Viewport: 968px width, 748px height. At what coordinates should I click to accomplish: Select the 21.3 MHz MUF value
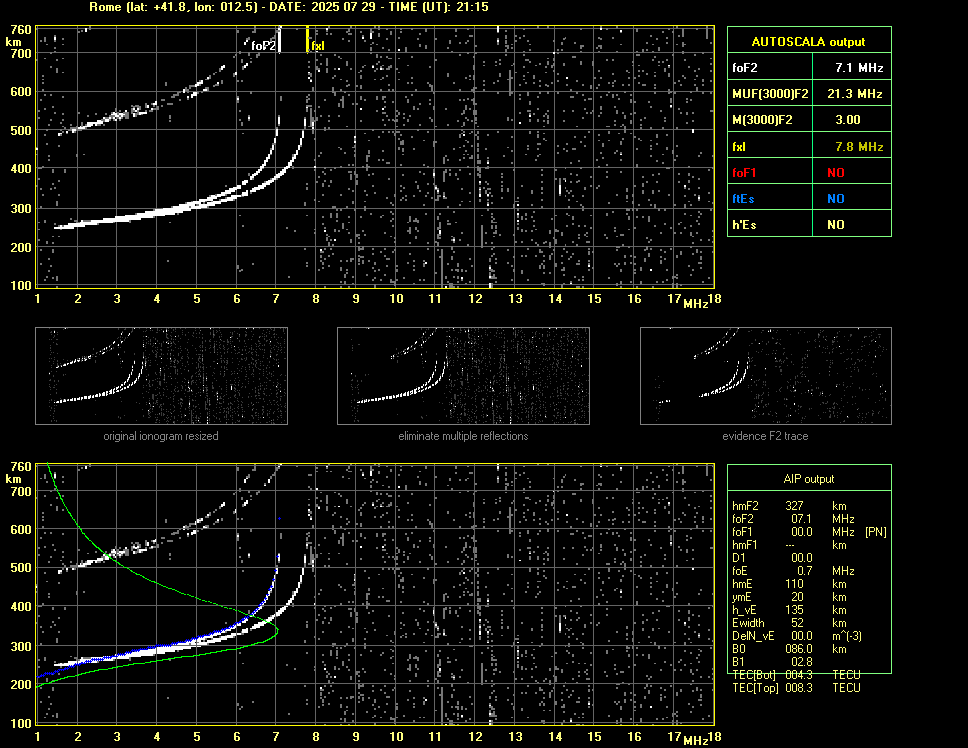(854, 94)
